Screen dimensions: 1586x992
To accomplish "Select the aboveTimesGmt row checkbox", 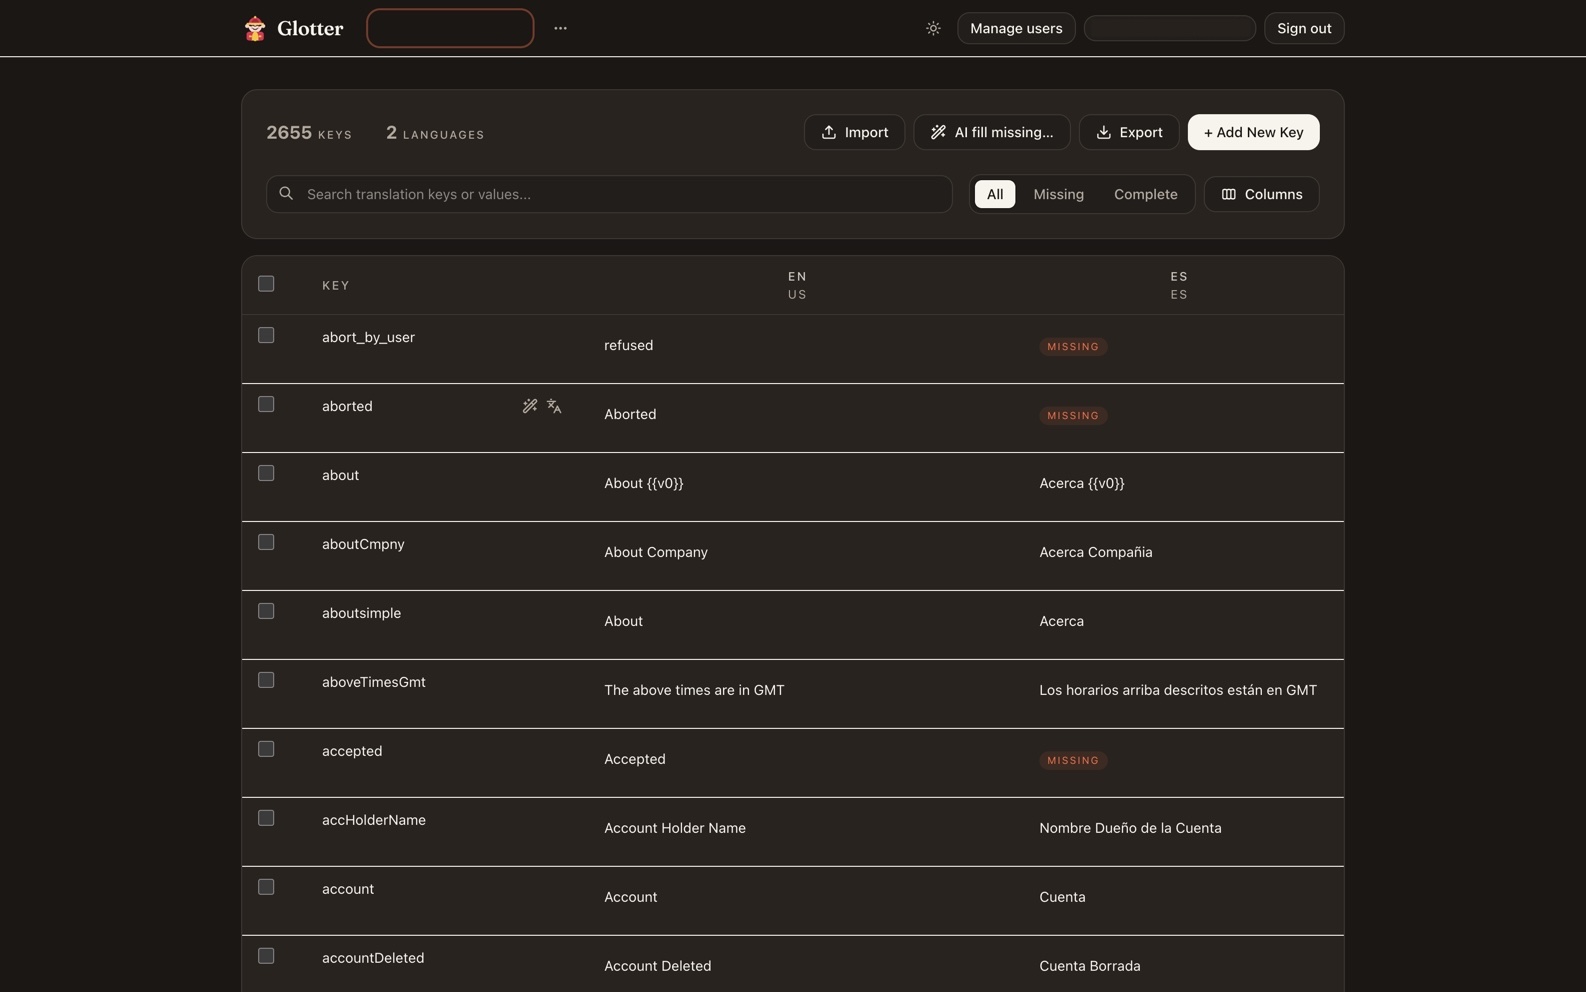I will tap(266, 680).
